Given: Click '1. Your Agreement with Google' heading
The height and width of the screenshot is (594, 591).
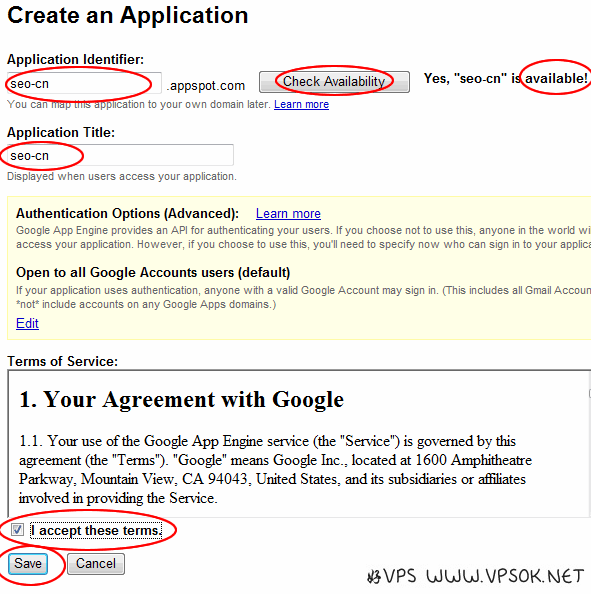Looking at the screenshot, I should pos(181,399).
